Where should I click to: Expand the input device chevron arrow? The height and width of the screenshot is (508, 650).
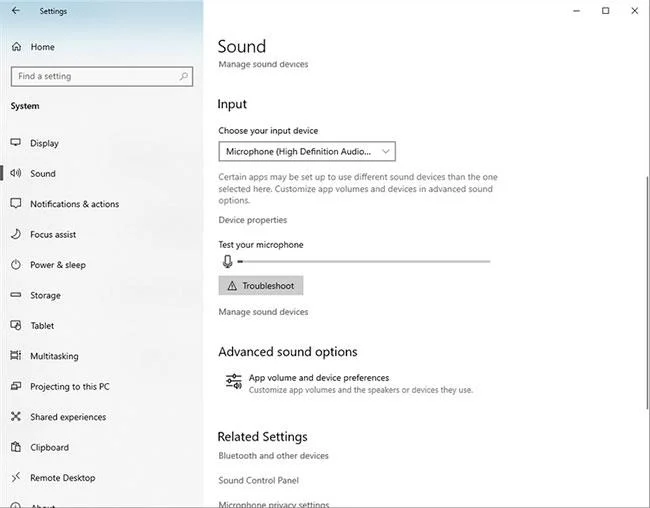pos(386,151)
